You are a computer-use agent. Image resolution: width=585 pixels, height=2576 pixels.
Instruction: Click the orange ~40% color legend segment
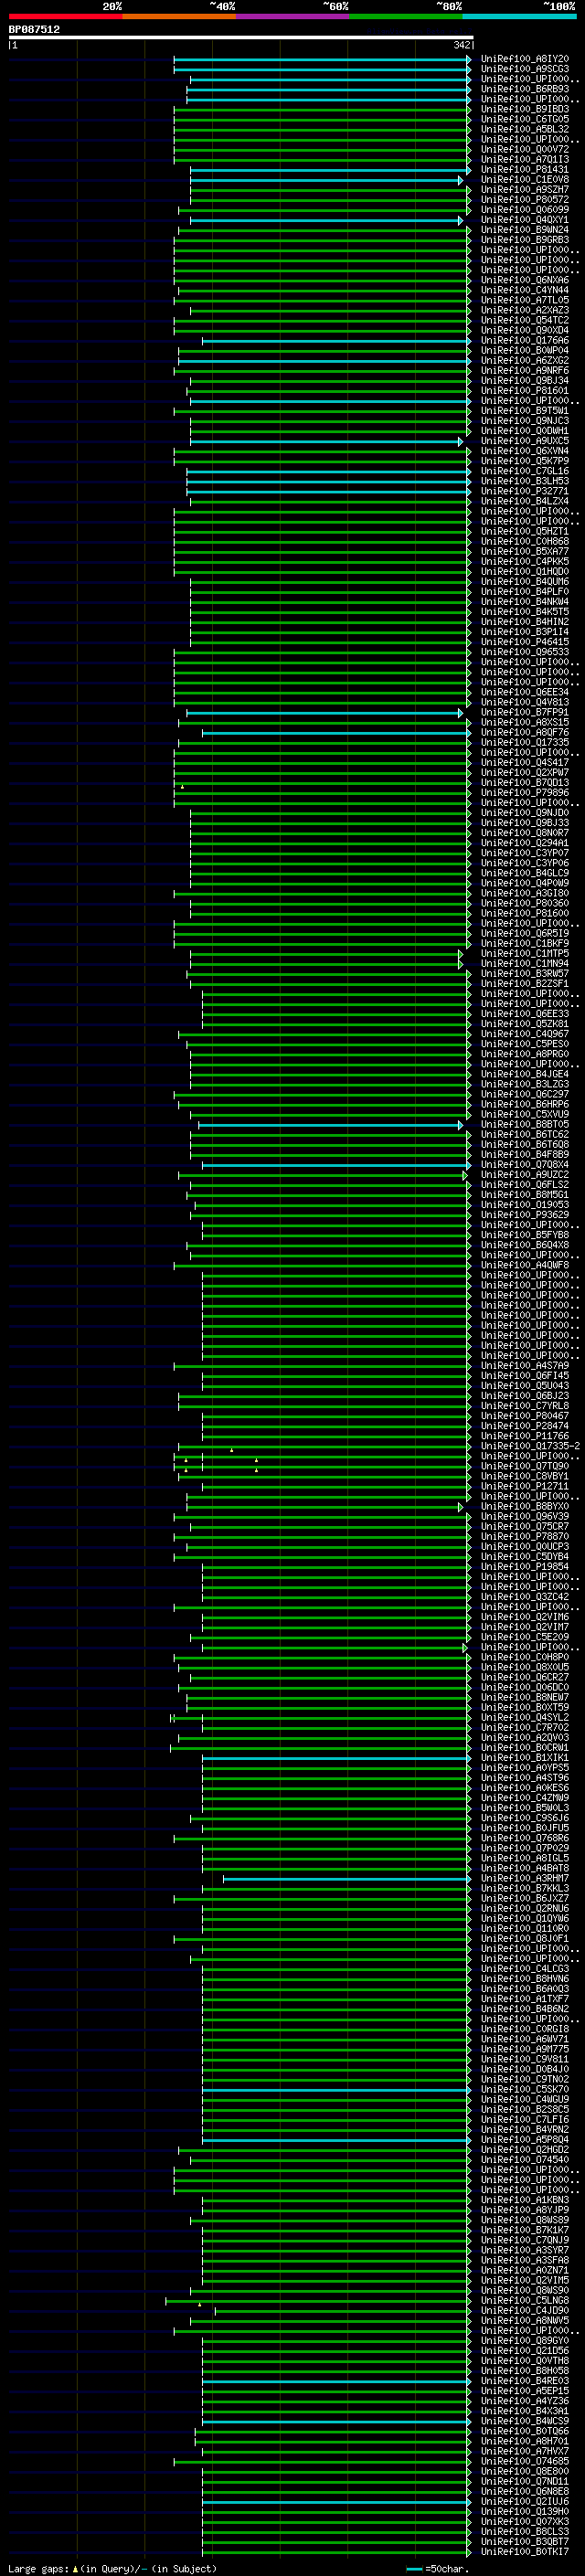[179, 16]
